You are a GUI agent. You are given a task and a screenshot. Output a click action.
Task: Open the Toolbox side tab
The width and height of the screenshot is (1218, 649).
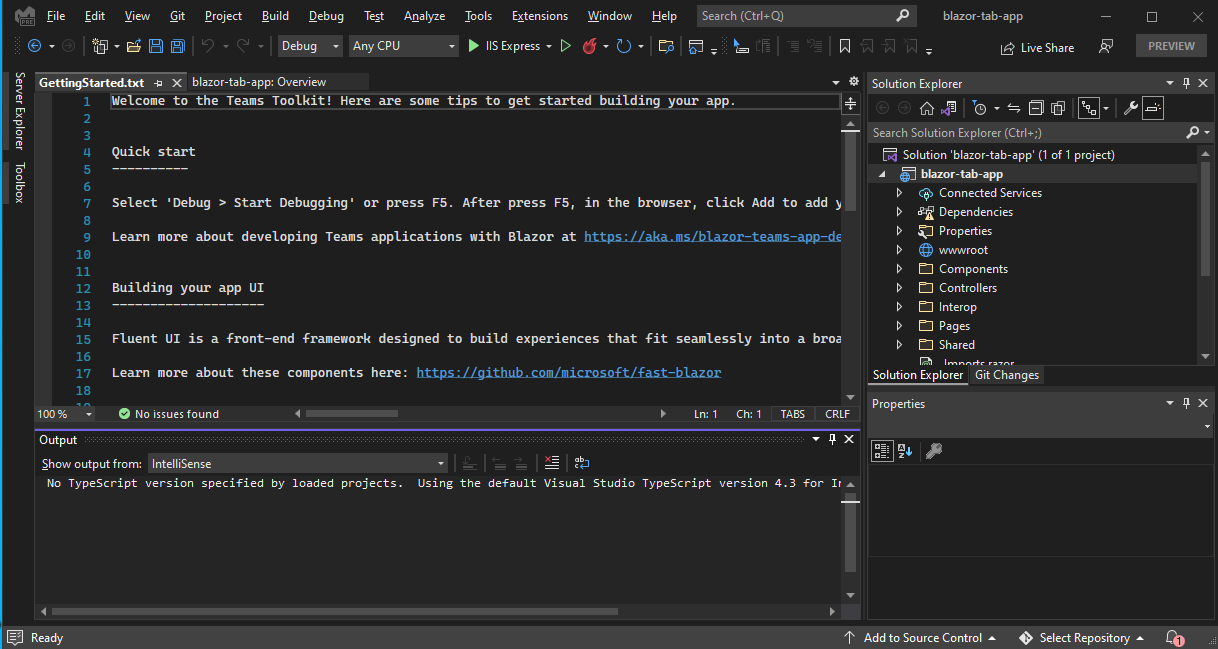(x=19, y=182)
